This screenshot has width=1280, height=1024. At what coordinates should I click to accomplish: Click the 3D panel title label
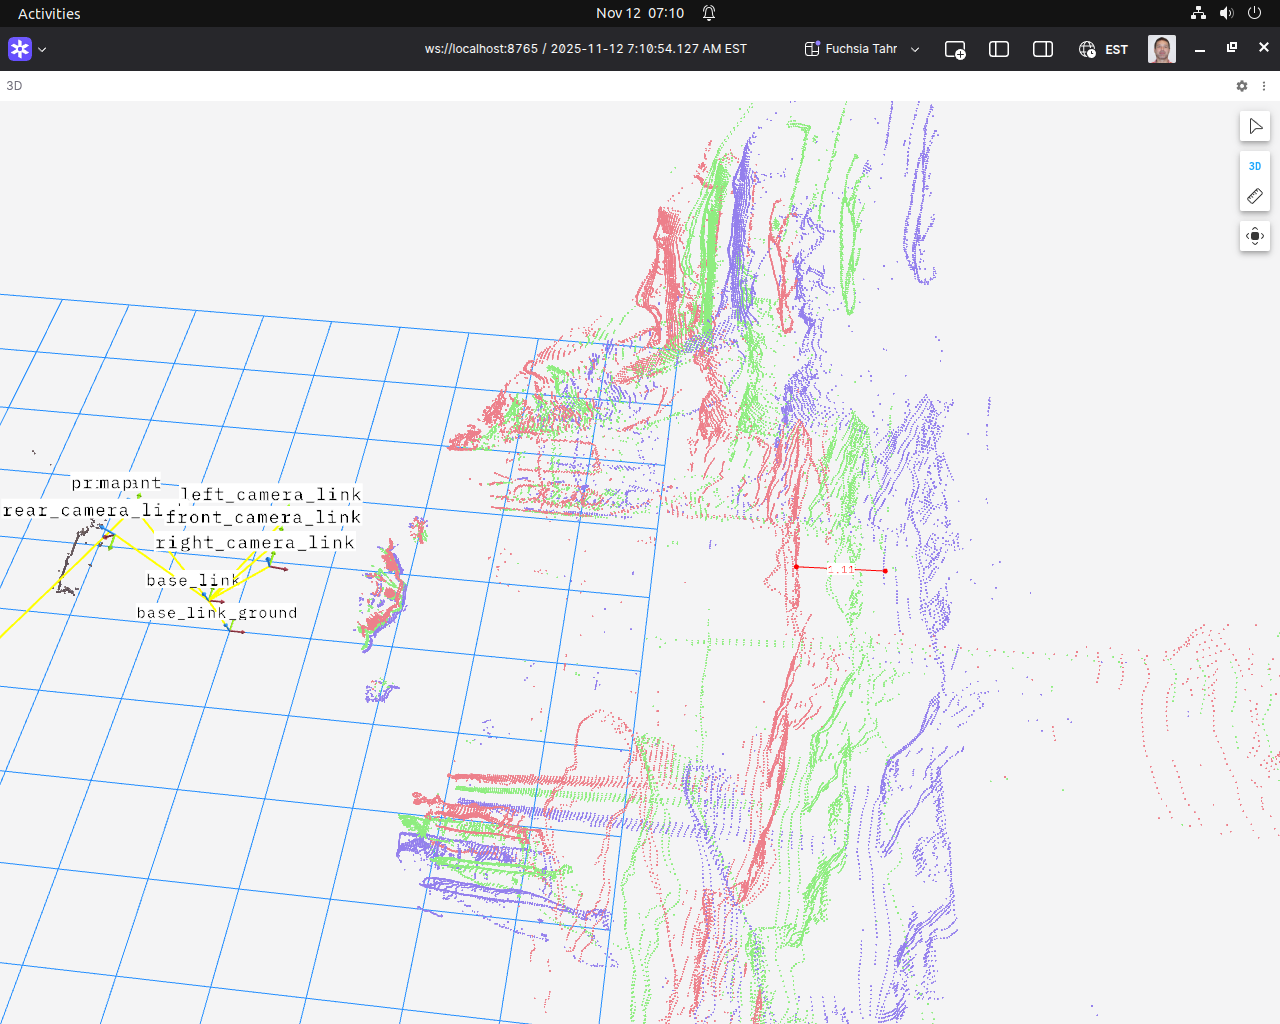coord(14,86)
